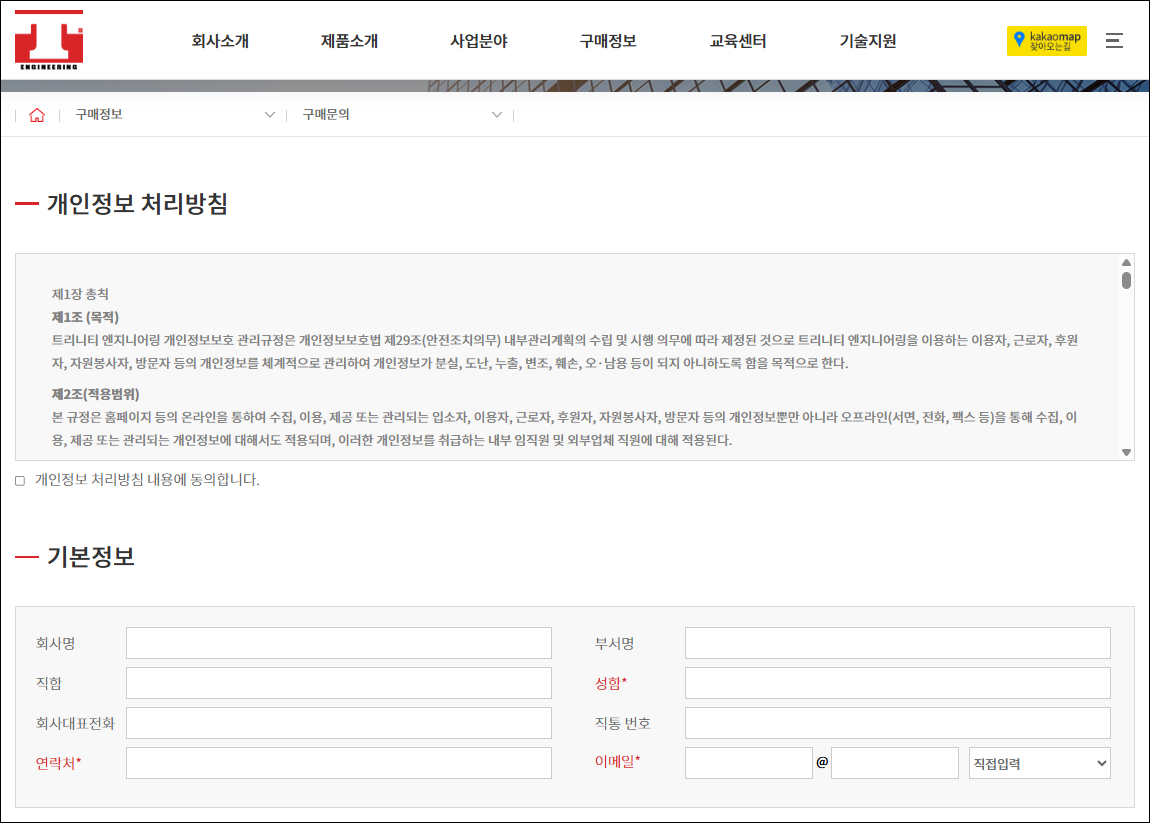Click the policy box scroll-down arrow
Screen dimensions: 1150x823
tap(1126, 453)
